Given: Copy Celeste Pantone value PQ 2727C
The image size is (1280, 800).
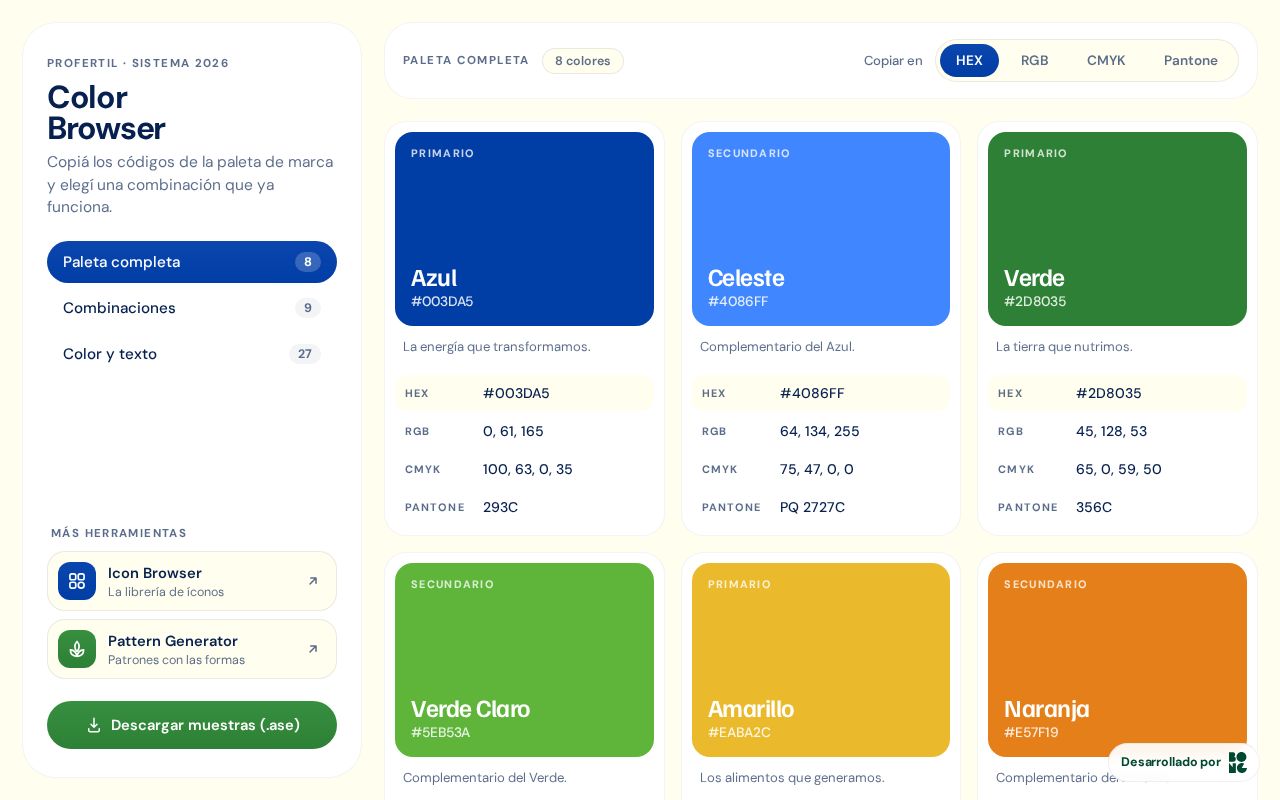Looking at the screenshot, I should click(x=821, y=507).
